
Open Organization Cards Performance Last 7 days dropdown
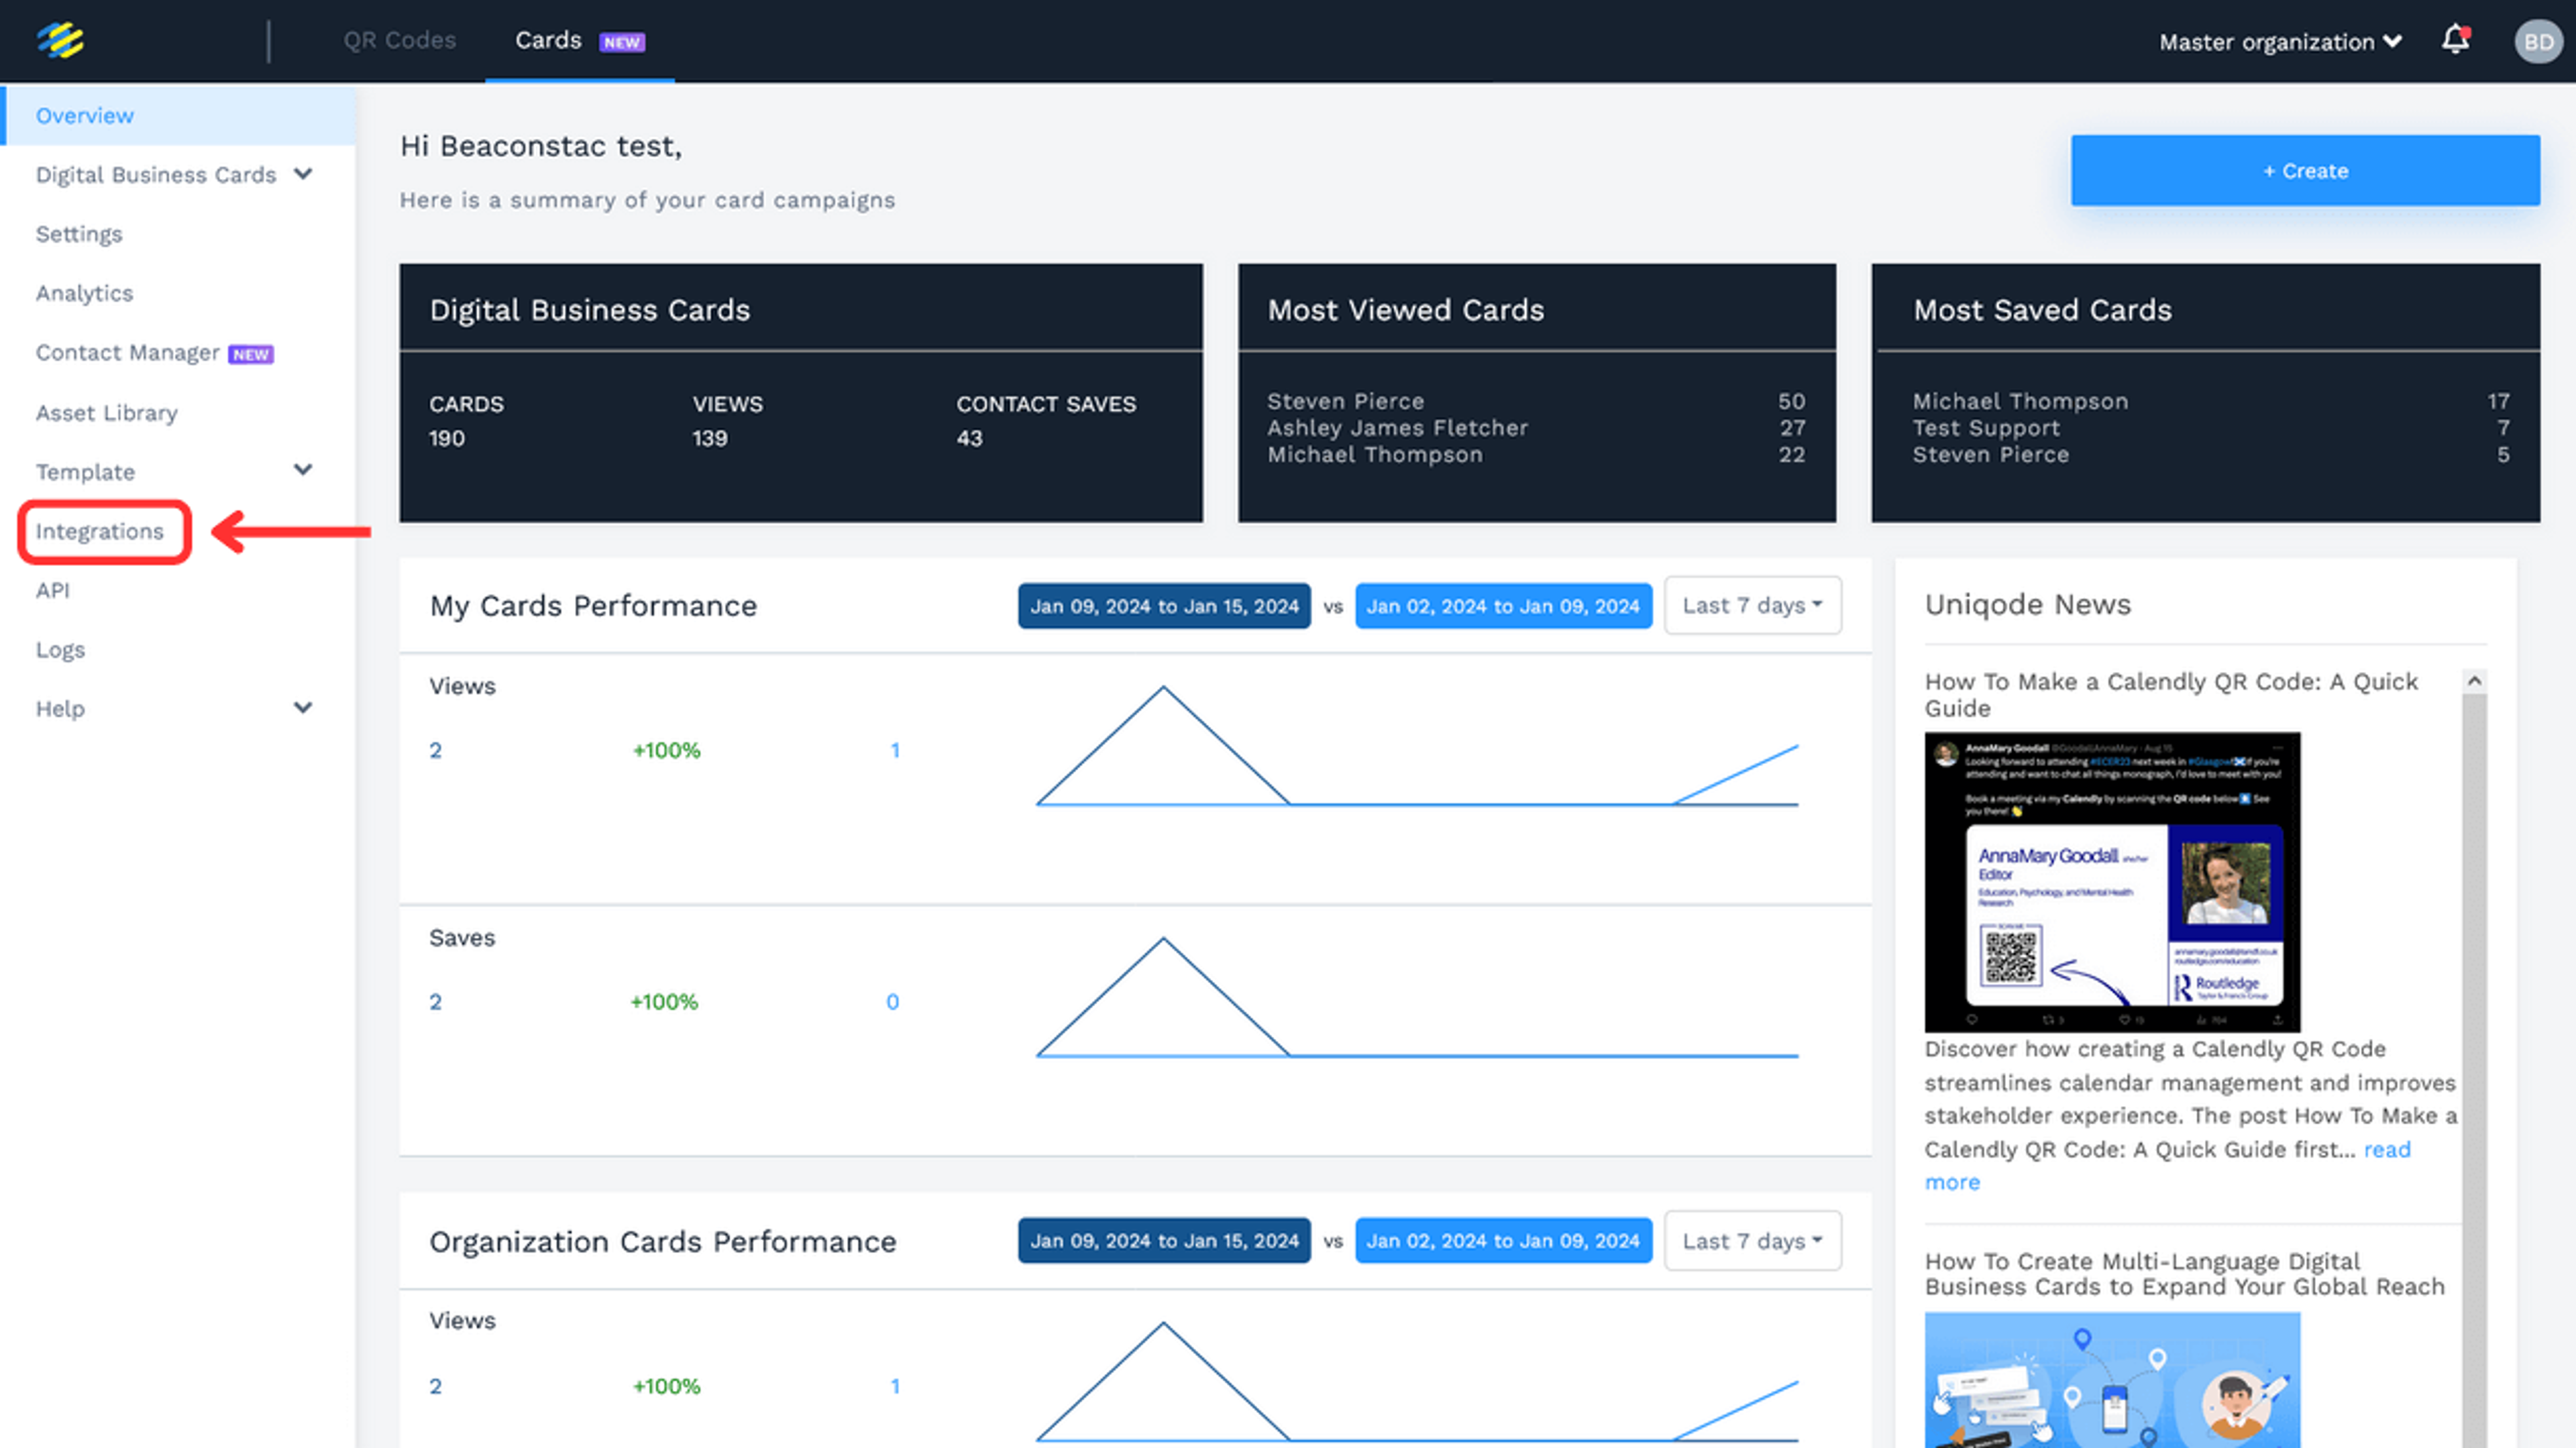point(1752,1240)
